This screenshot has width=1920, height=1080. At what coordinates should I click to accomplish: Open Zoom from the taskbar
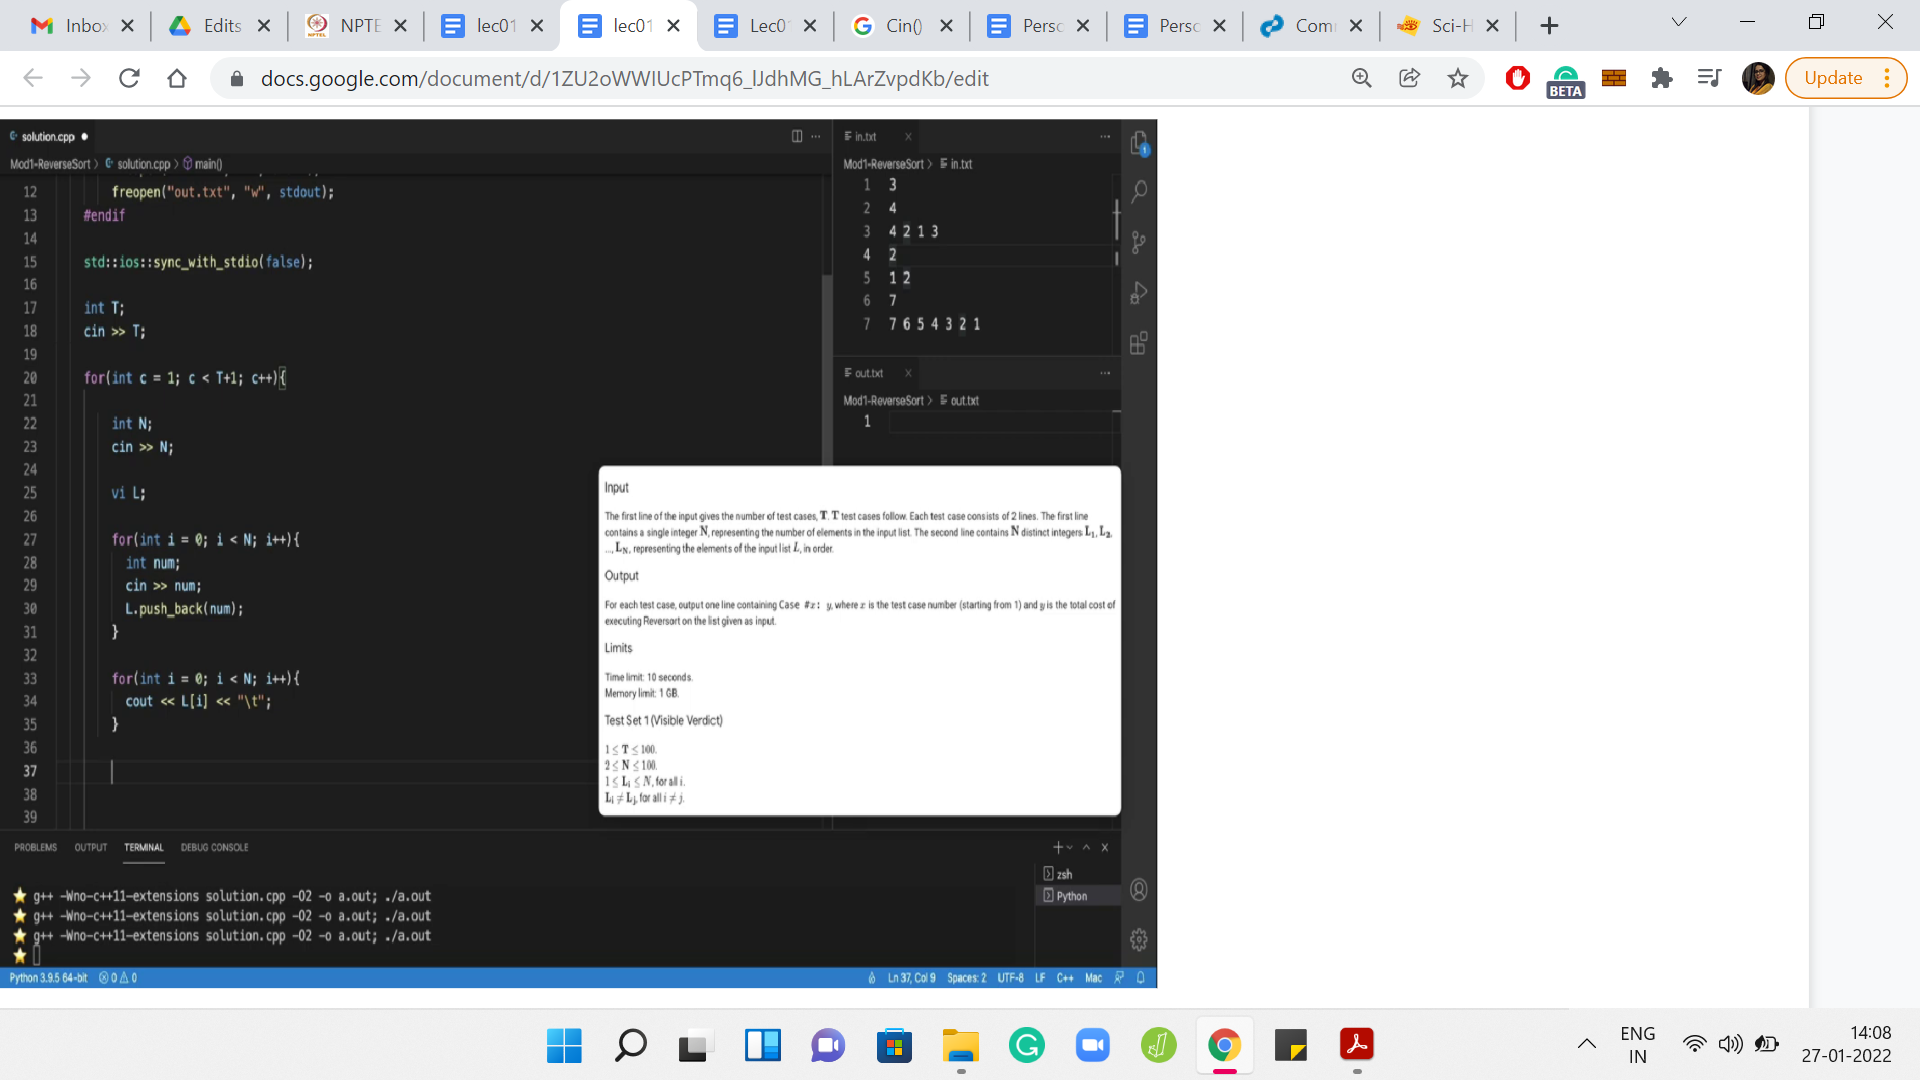(1092, 1046)
